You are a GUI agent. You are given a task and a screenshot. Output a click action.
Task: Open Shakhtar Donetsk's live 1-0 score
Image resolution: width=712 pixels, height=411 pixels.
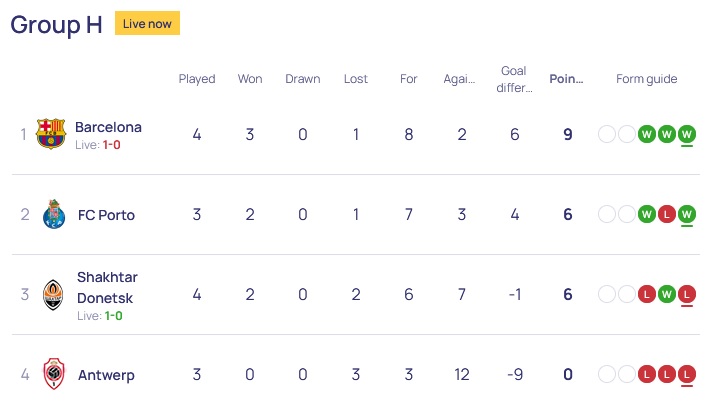[114, 316]
